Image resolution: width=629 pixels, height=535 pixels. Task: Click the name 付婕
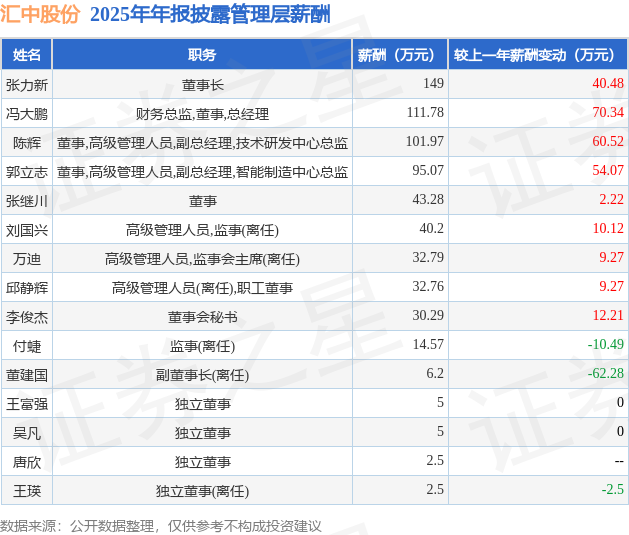pyautogui.click(x=27, y=346)
